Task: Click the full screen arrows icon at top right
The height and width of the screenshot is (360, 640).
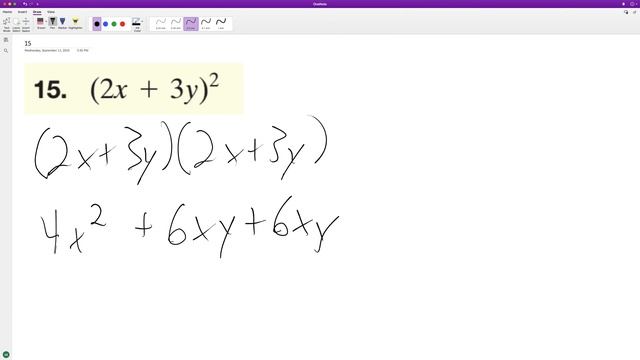Action: [635, 12]
